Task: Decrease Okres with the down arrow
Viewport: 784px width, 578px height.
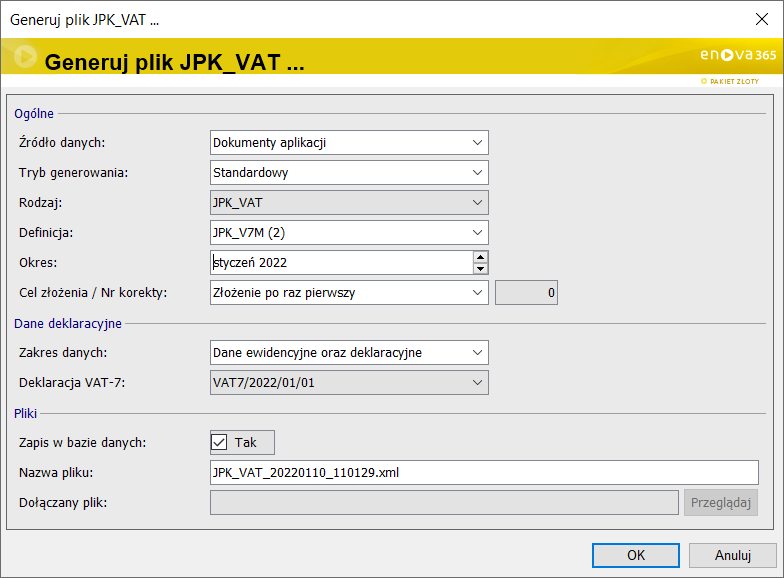Action: [480, 268]
